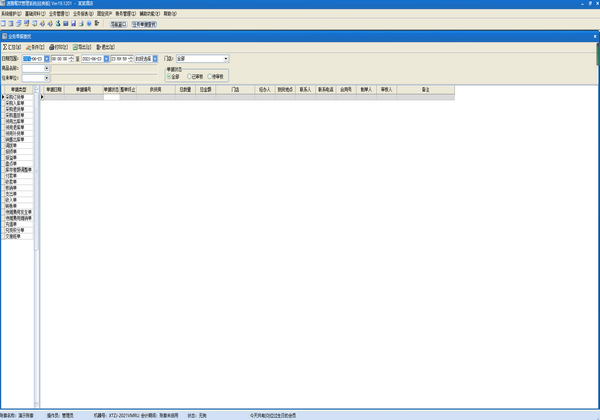
Task: Select the 待审核 status radio button
Action: coord(211,76)
